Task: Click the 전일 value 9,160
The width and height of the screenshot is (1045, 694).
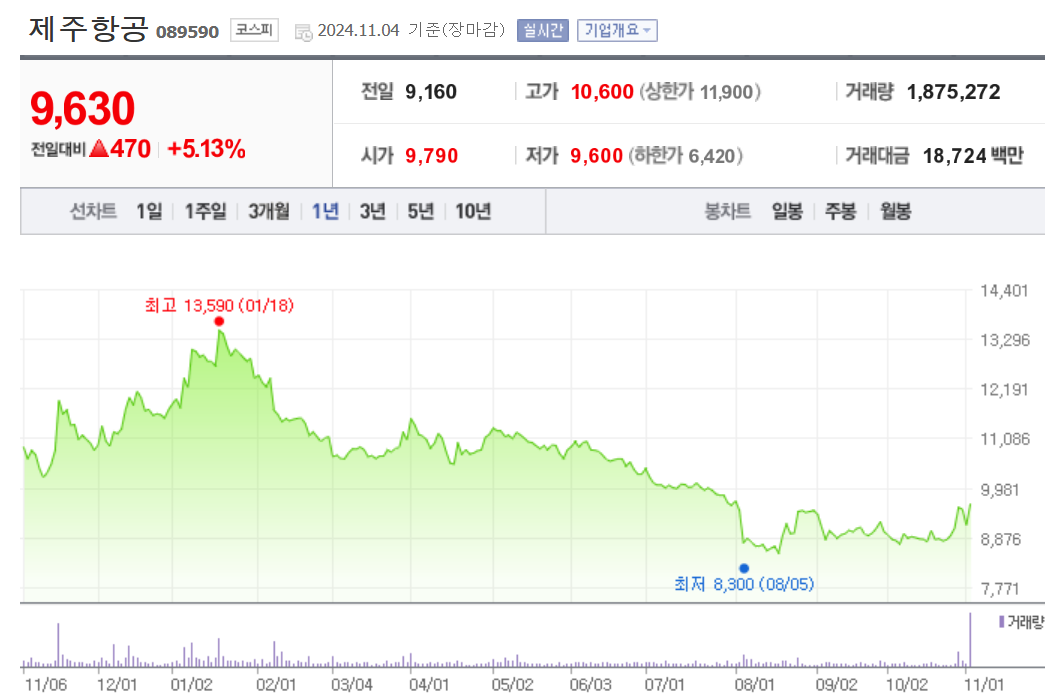Action: pyautogui.click(x=431, y=92)
